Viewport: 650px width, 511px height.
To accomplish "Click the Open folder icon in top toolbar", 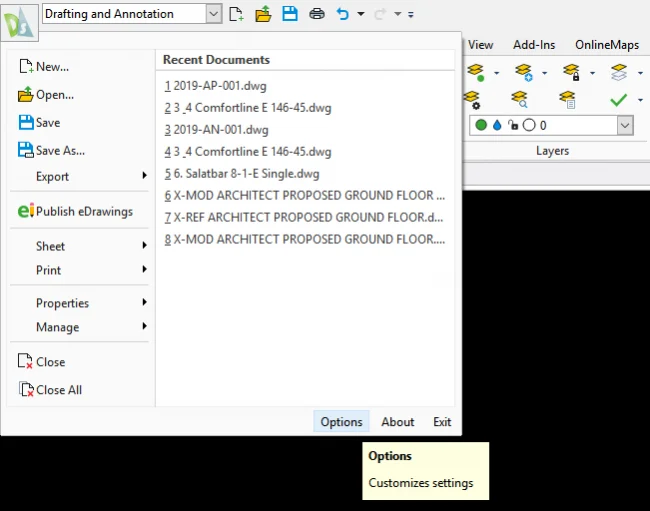I will click(x=263, y=14).
